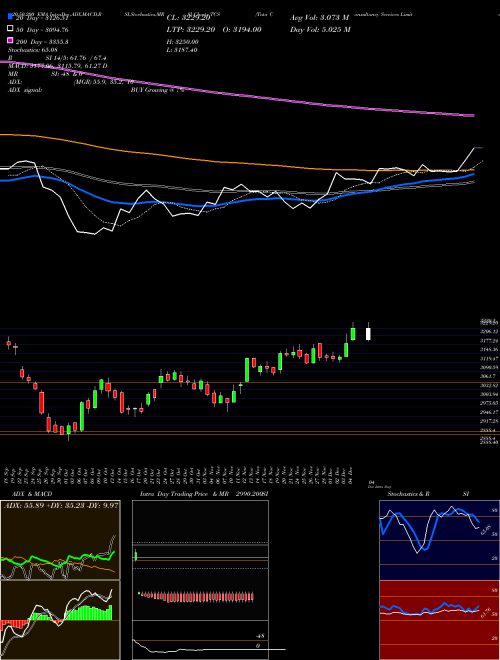Select the 200 Day = 3335.3 label
Image resolution: width=500 pixels, height=660 pixels.
tap(42, 42)
